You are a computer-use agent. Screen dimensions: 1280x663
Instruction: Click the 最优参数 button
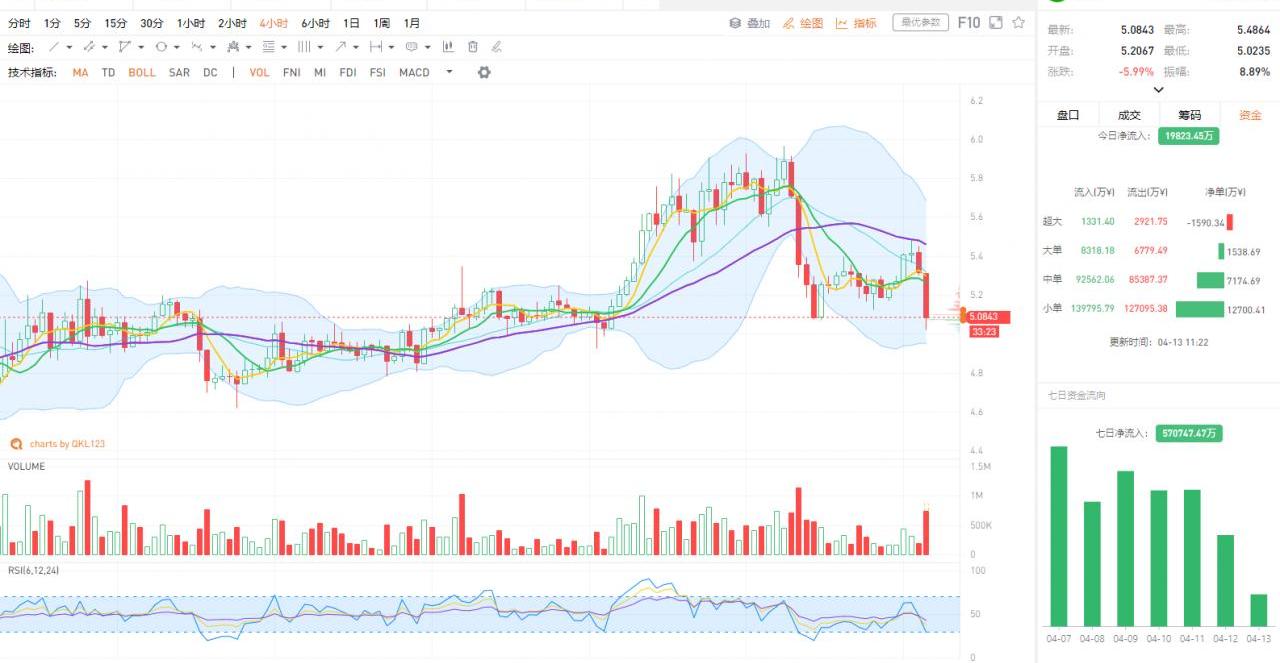coord(920,22)
